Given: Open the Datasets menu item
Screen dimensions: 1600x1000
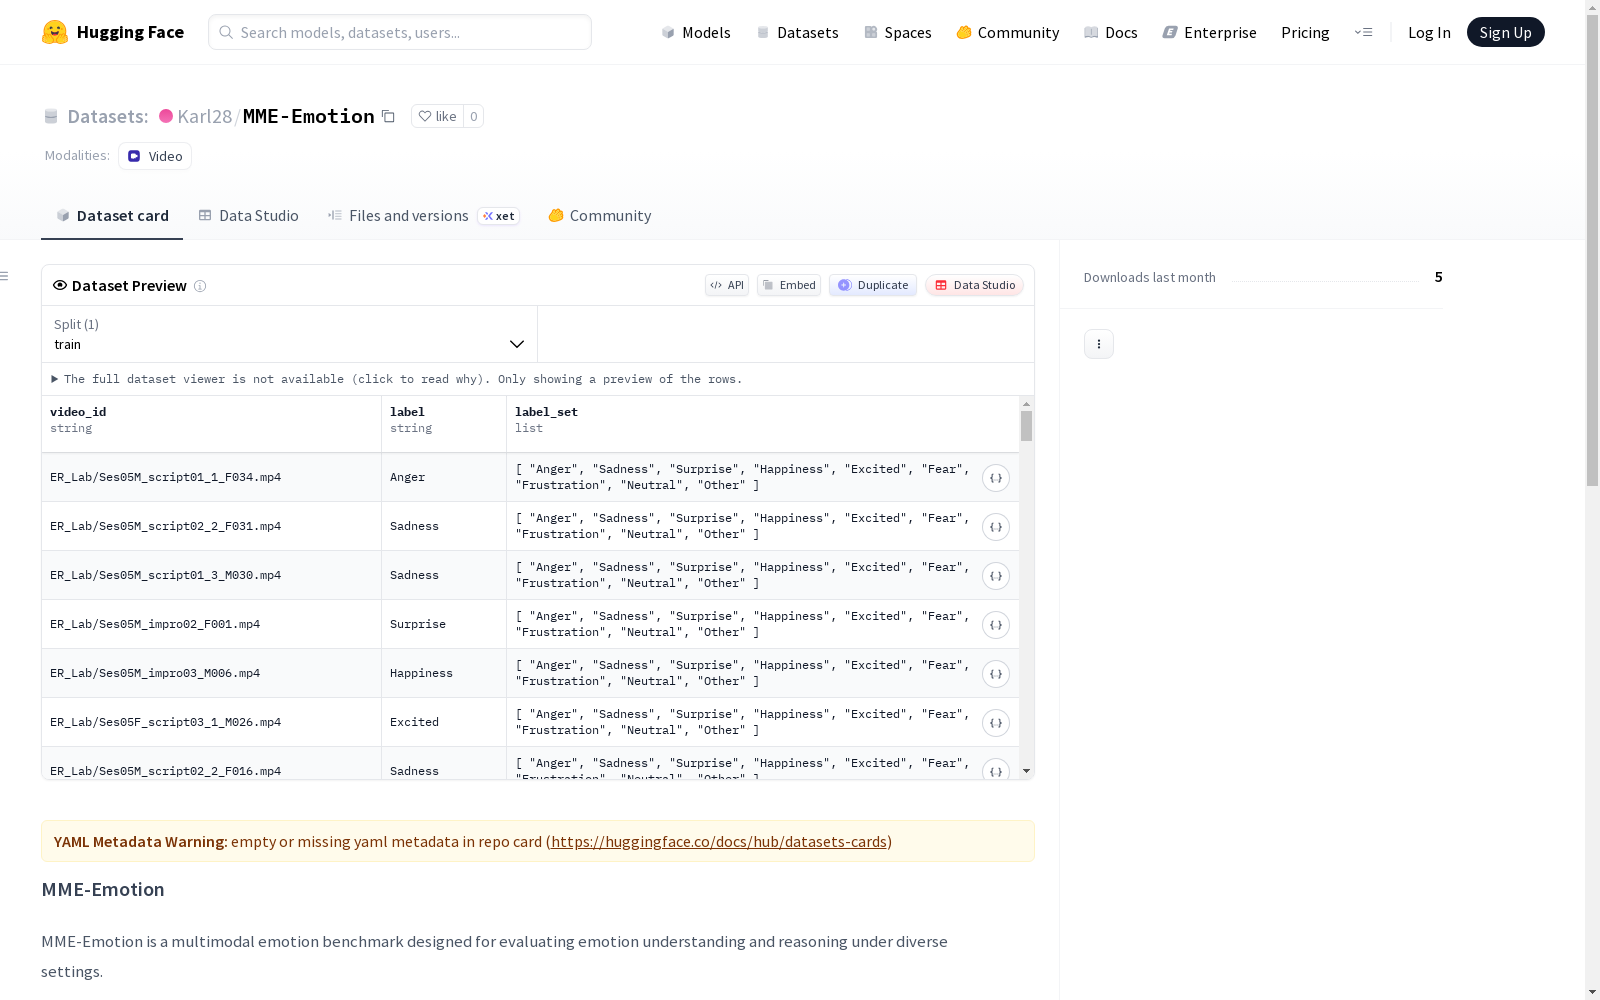Looking at the screenshot, I should click(797, 32).
